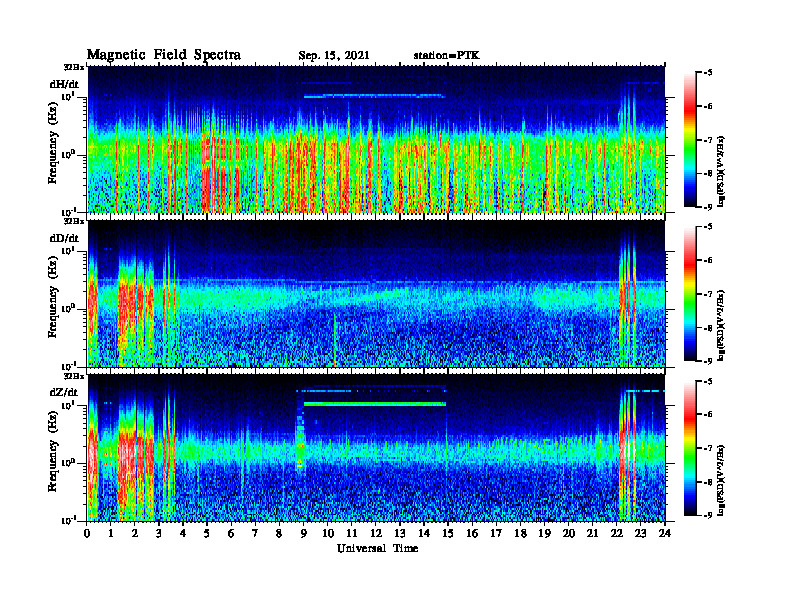Click the log PSD label of dH/dt color bar
The image size is (792, 612).
[721, 171]
